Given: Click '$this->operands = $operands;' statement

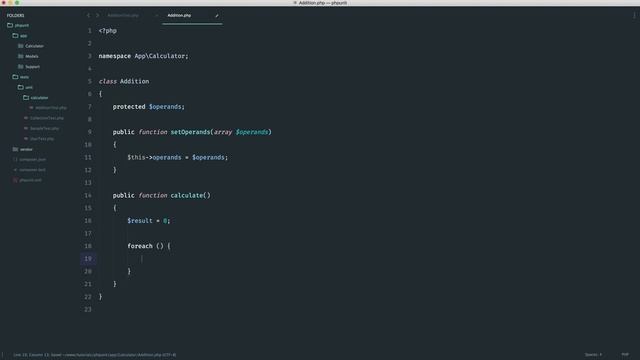Looking at the screenshot, I should pyautogui.click(x=178, y=157).
